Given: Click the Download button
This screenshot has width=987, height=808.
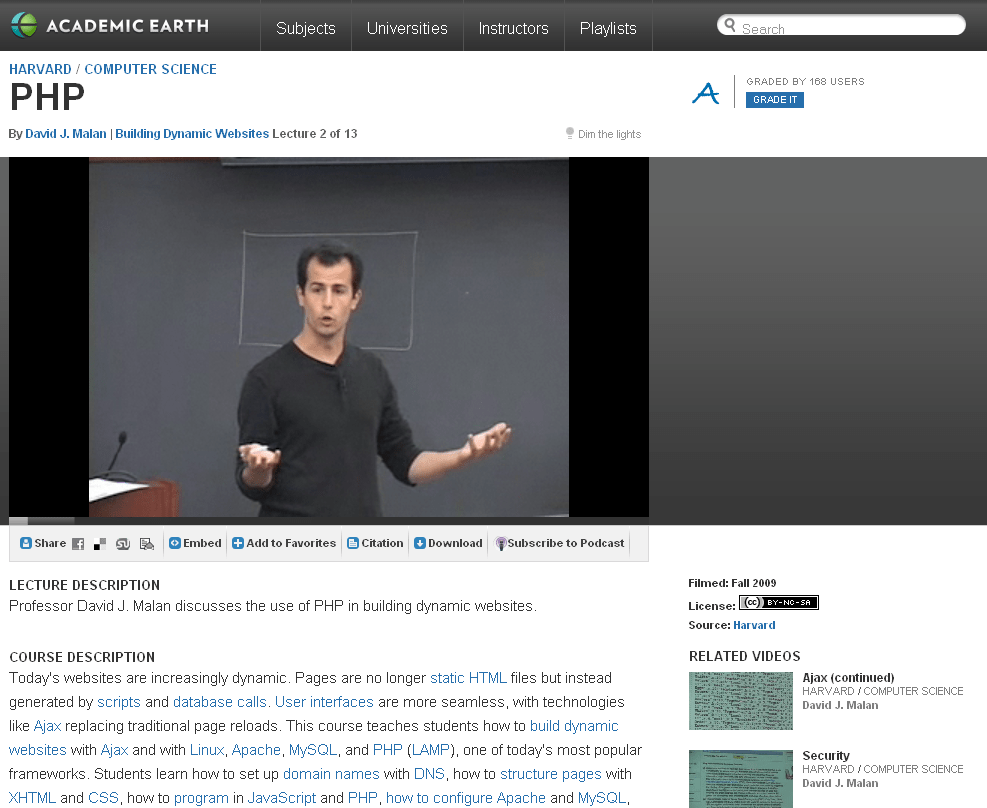Looking at the screenshot, I should [x=448, y=543].
